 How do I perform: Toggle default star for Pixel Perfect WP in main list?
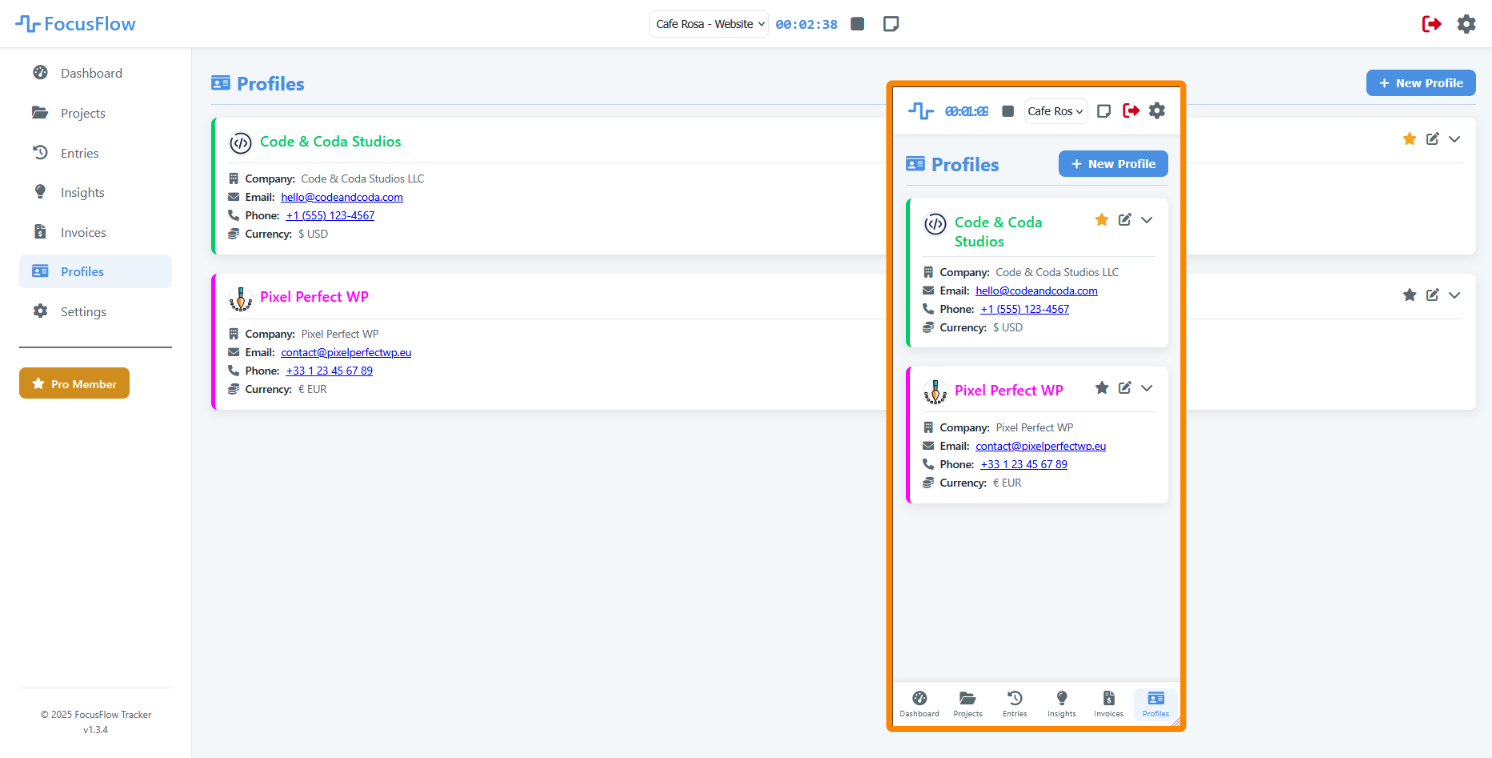point(1409,295)
